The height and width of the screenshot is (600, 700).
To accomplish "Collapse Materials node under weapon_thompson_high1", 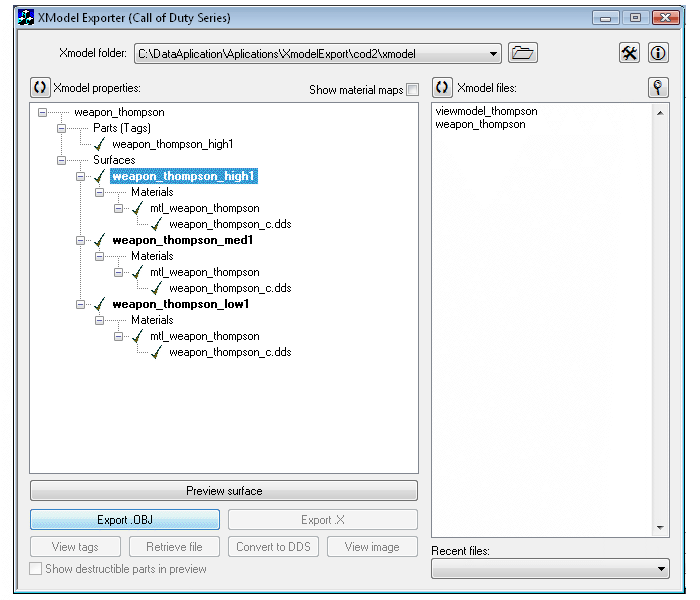I will coord(100,192).
